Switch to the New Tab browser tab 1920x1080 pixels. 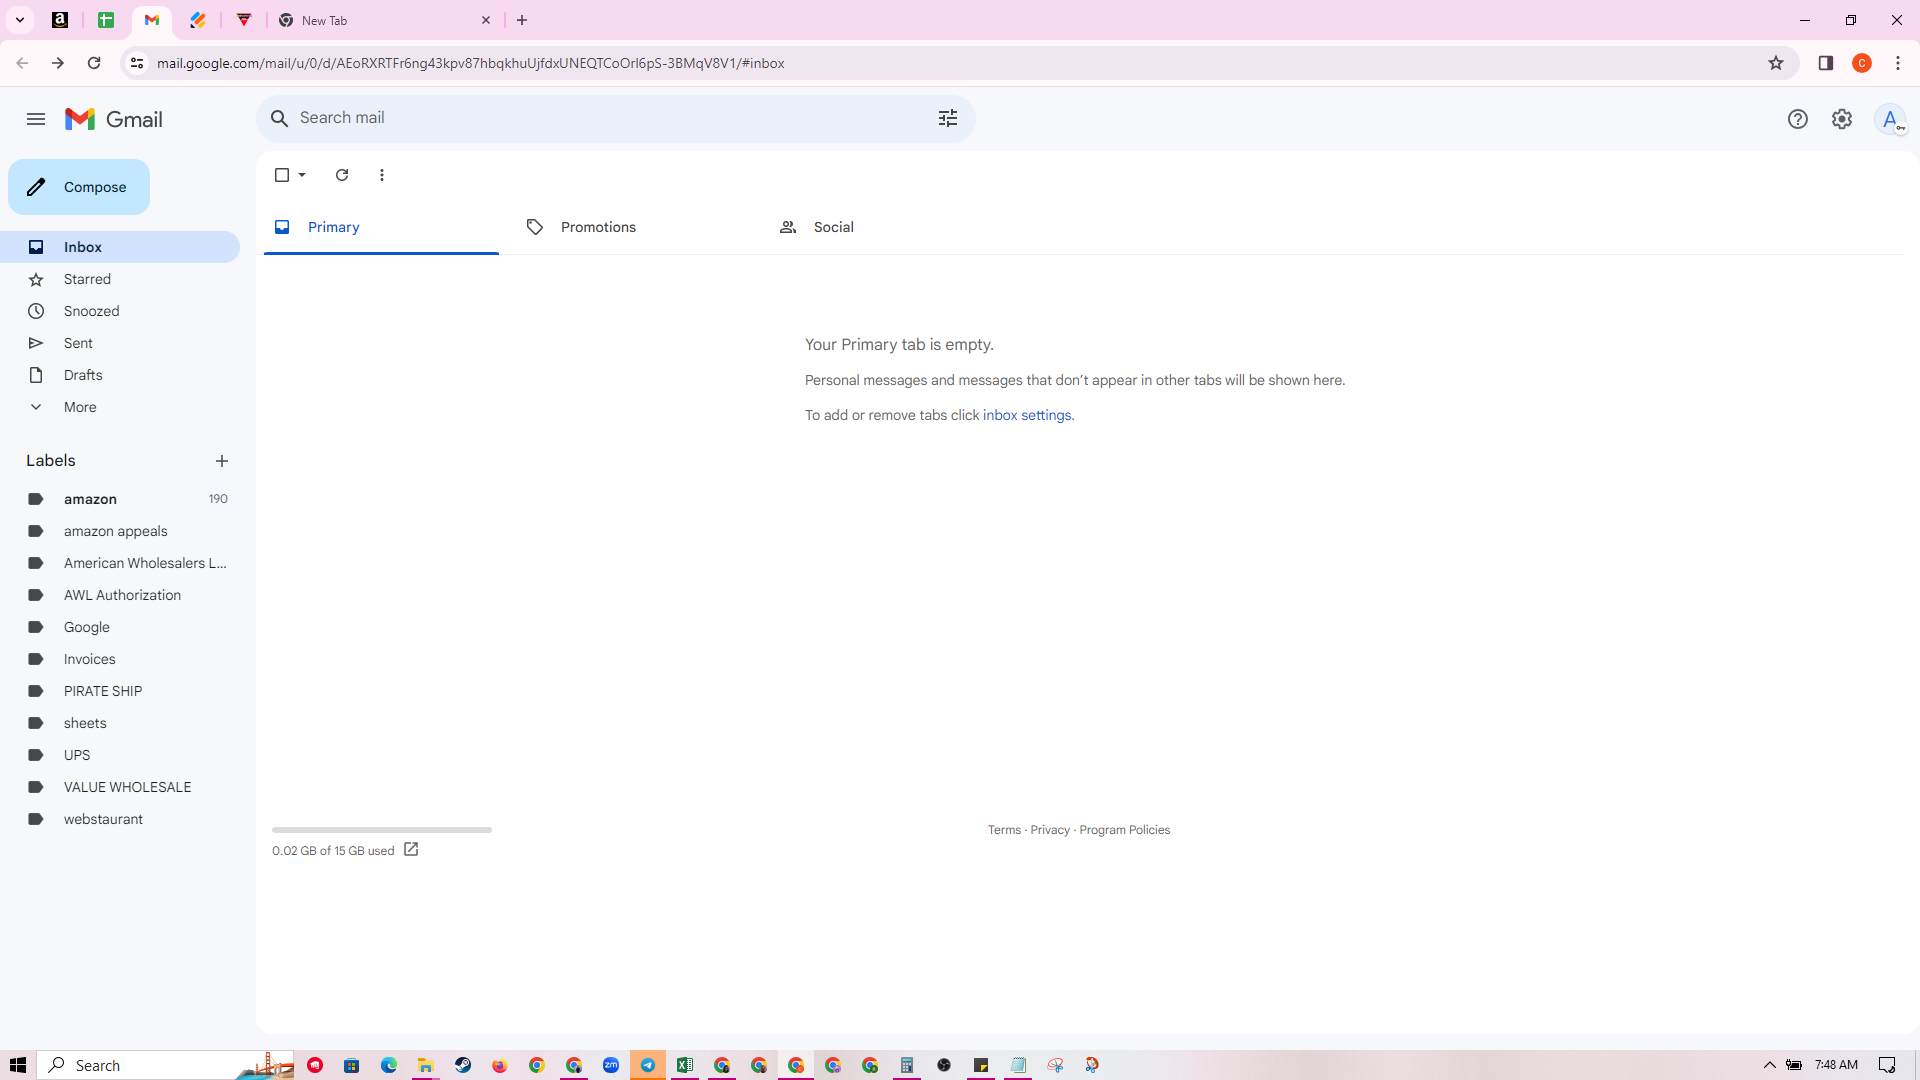385,20
